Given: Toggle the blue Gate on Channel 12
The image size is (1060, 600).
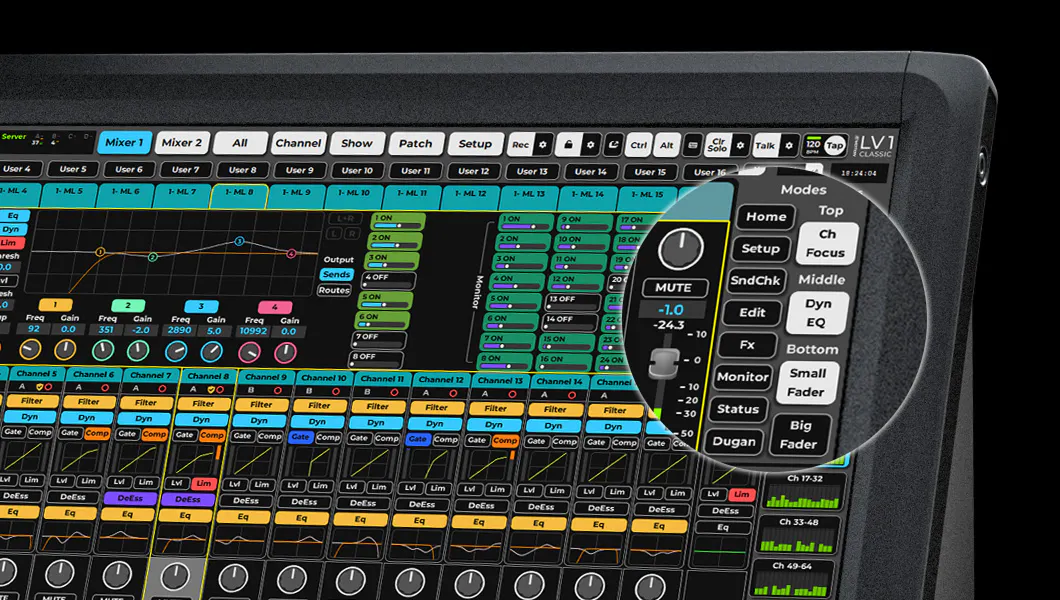Looking at the screenshot, I should (x=418, y=439).
